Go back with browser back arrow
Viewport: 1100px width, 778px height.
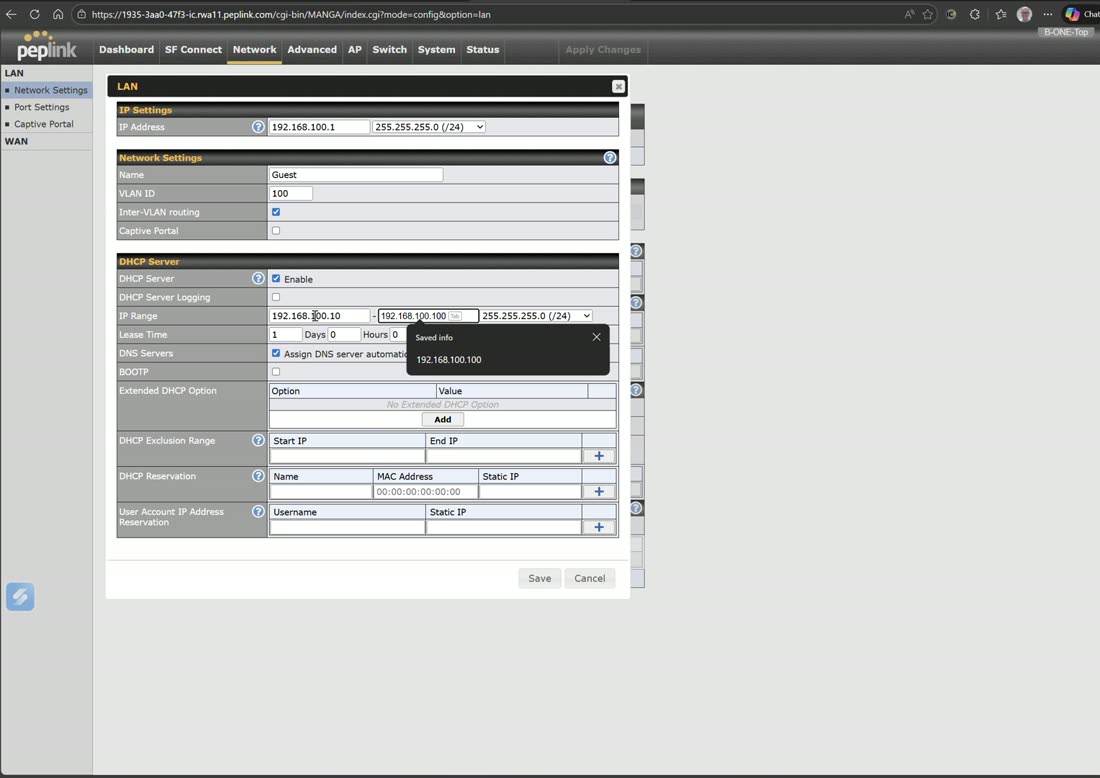coord(11,14)
